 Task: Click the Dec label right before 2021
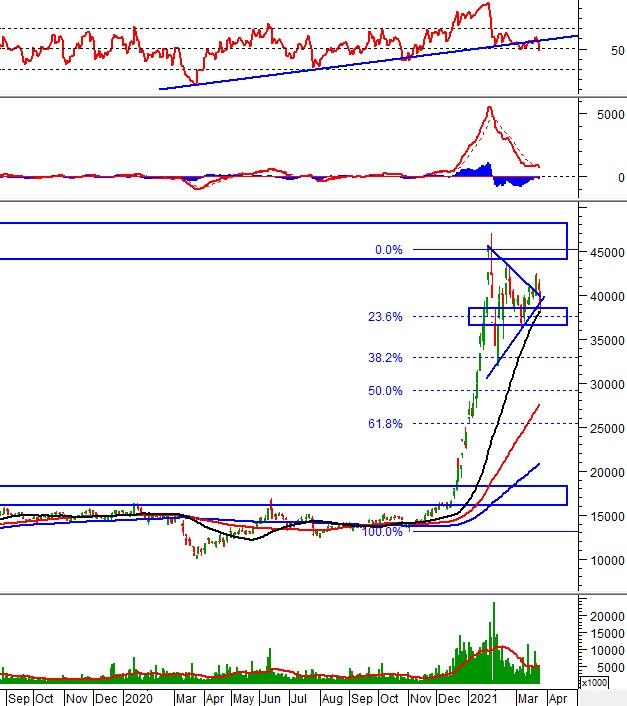(x=449, y=699)
